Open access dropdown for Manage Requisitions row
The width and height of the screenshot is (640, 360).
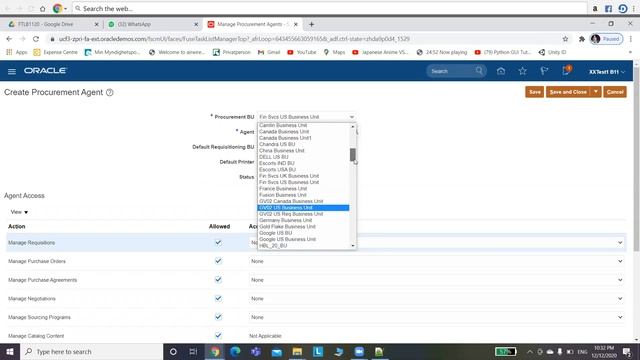pyautogui.click(x=620, y=243)
